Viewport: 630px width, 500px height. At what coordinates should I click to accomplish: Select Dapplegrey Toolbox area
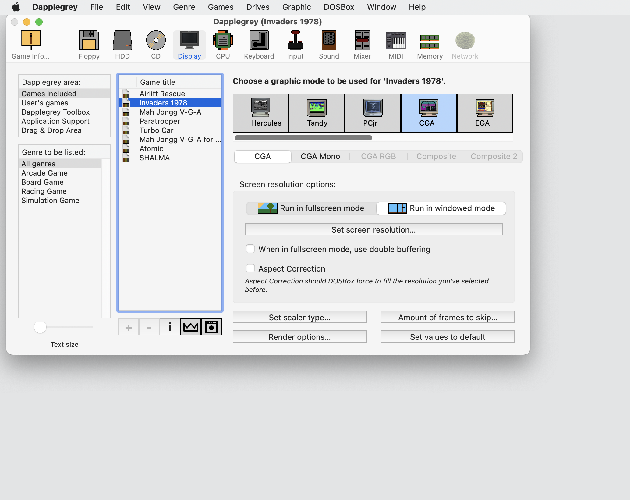64,112
